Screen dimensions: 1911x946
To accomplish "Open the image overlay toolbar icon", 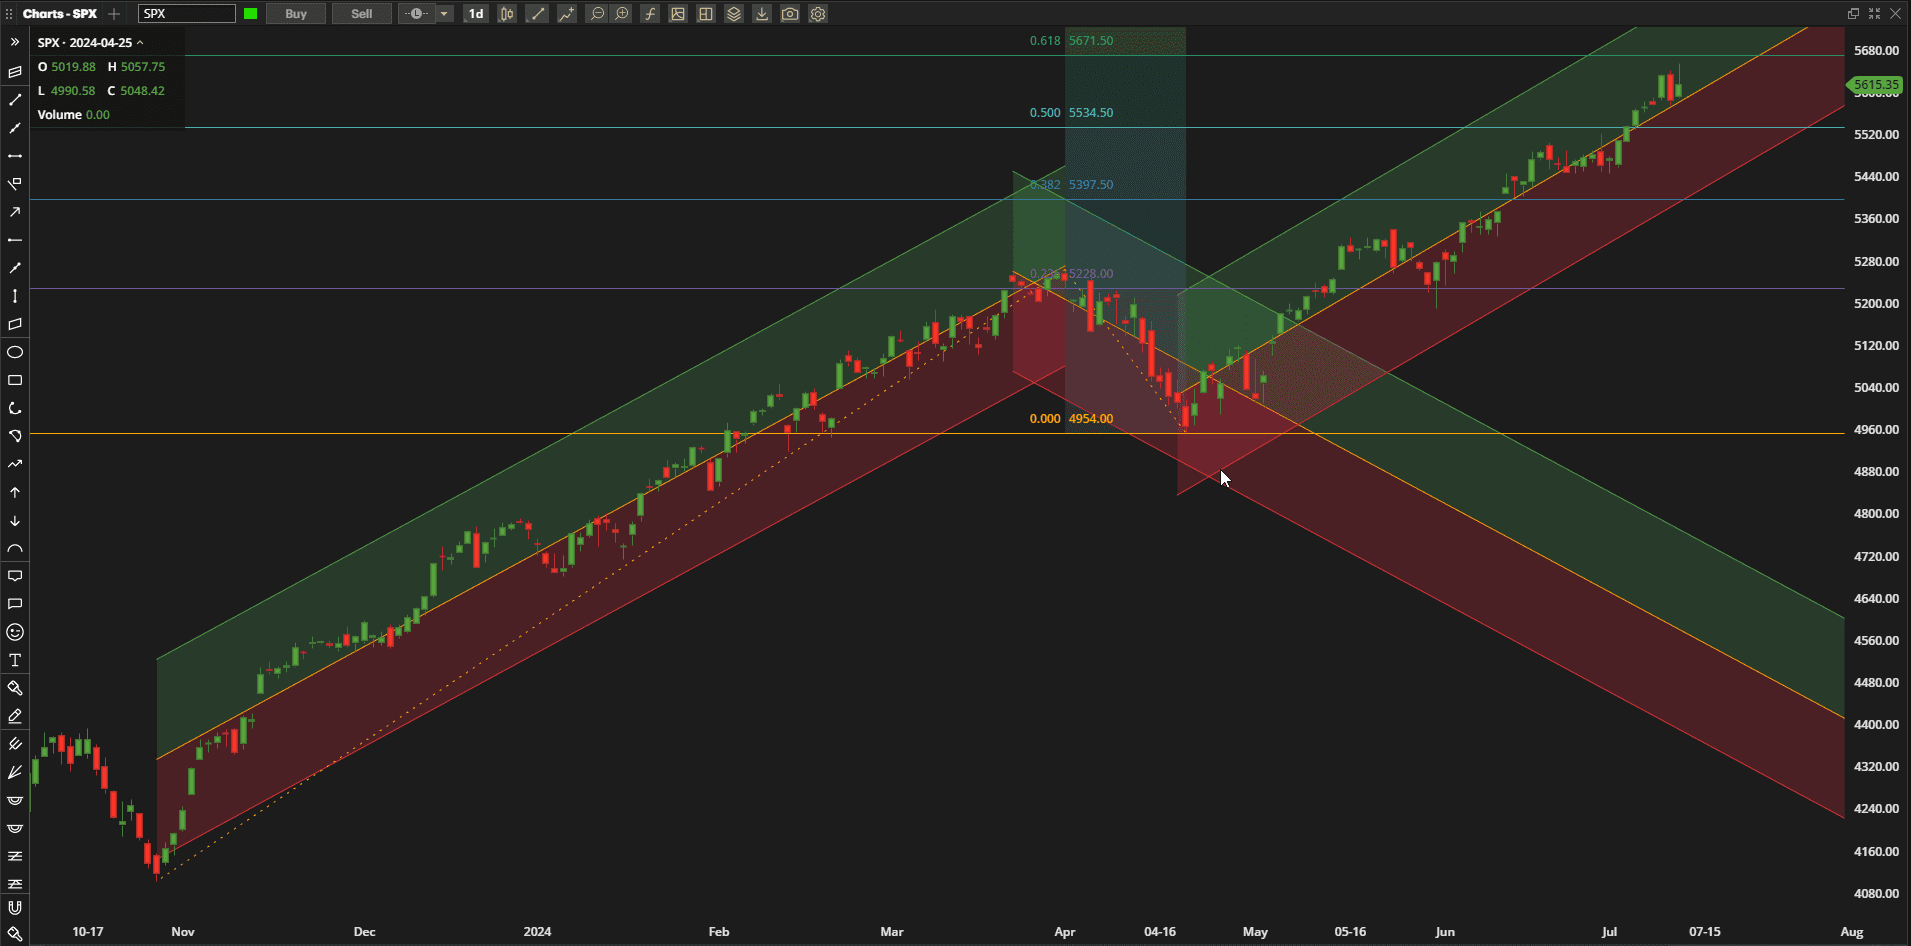I will point(678,14).
